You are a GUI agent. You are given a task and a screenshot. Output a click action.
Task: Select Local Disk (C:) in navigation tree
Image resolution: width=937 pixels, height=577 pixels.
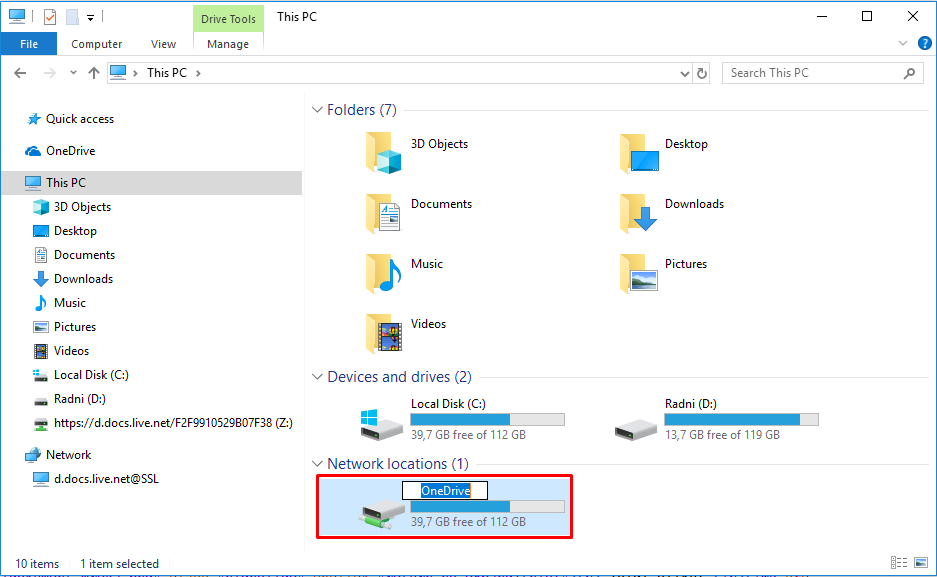point(91,375)
